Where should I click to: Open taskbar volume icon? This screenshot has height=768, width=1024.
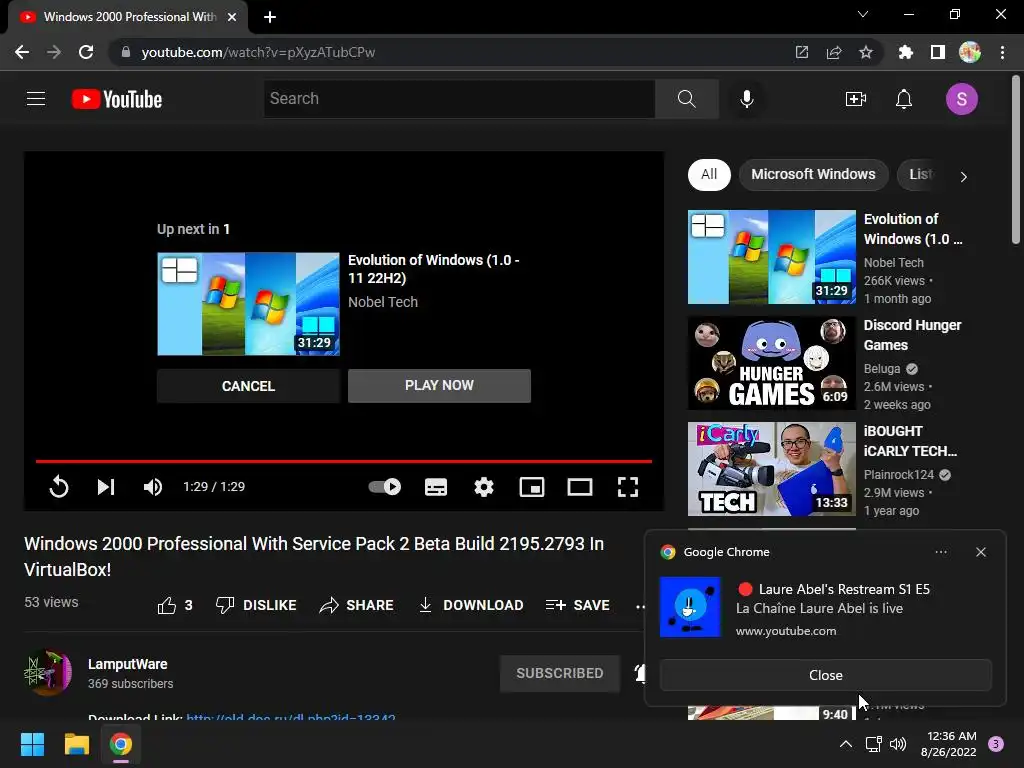(898, 744)
